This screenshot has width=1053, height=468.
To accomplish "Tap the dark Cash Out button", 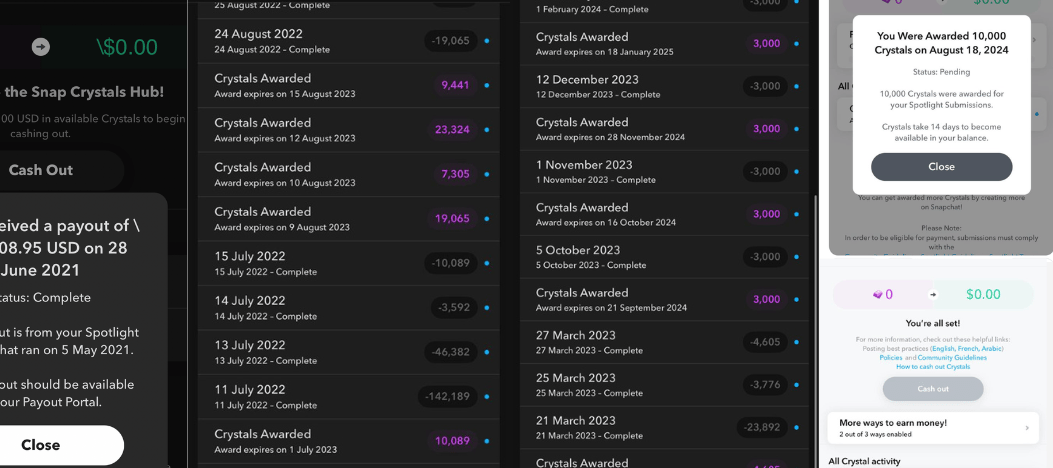I will (x=41, y=170).
